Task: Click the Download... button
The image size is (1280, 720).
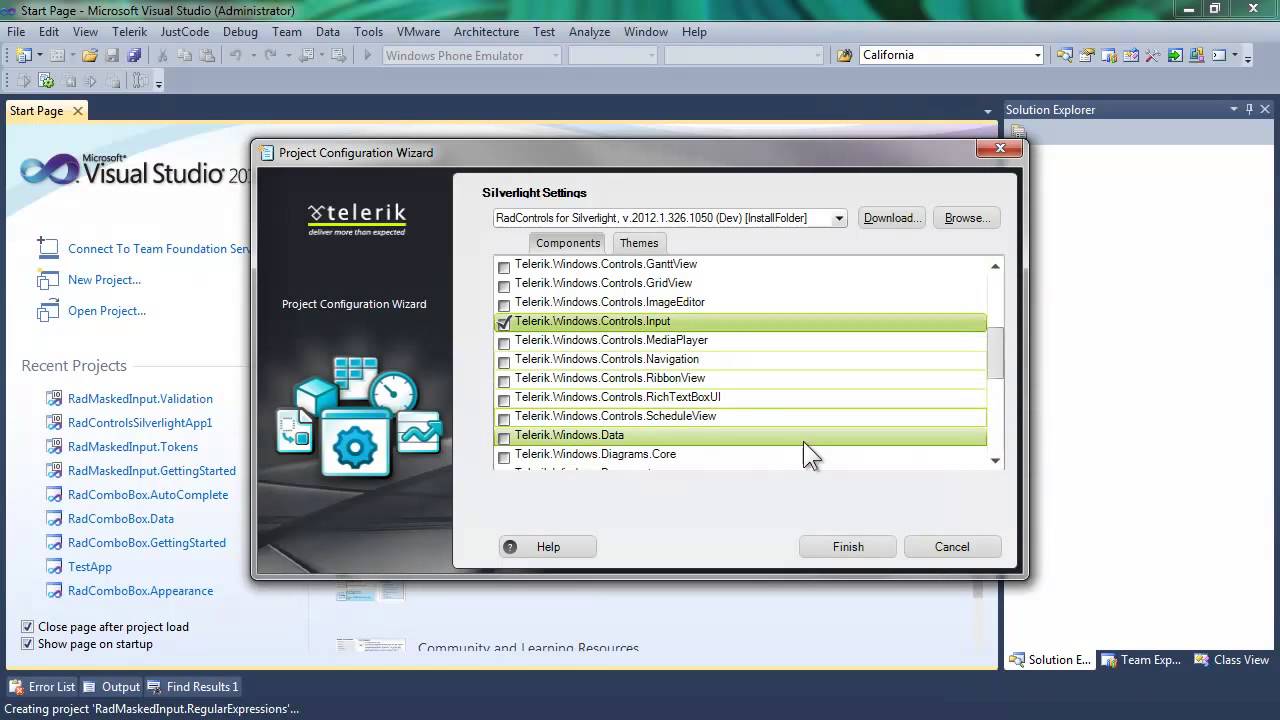Action: (x=892, y=218)
